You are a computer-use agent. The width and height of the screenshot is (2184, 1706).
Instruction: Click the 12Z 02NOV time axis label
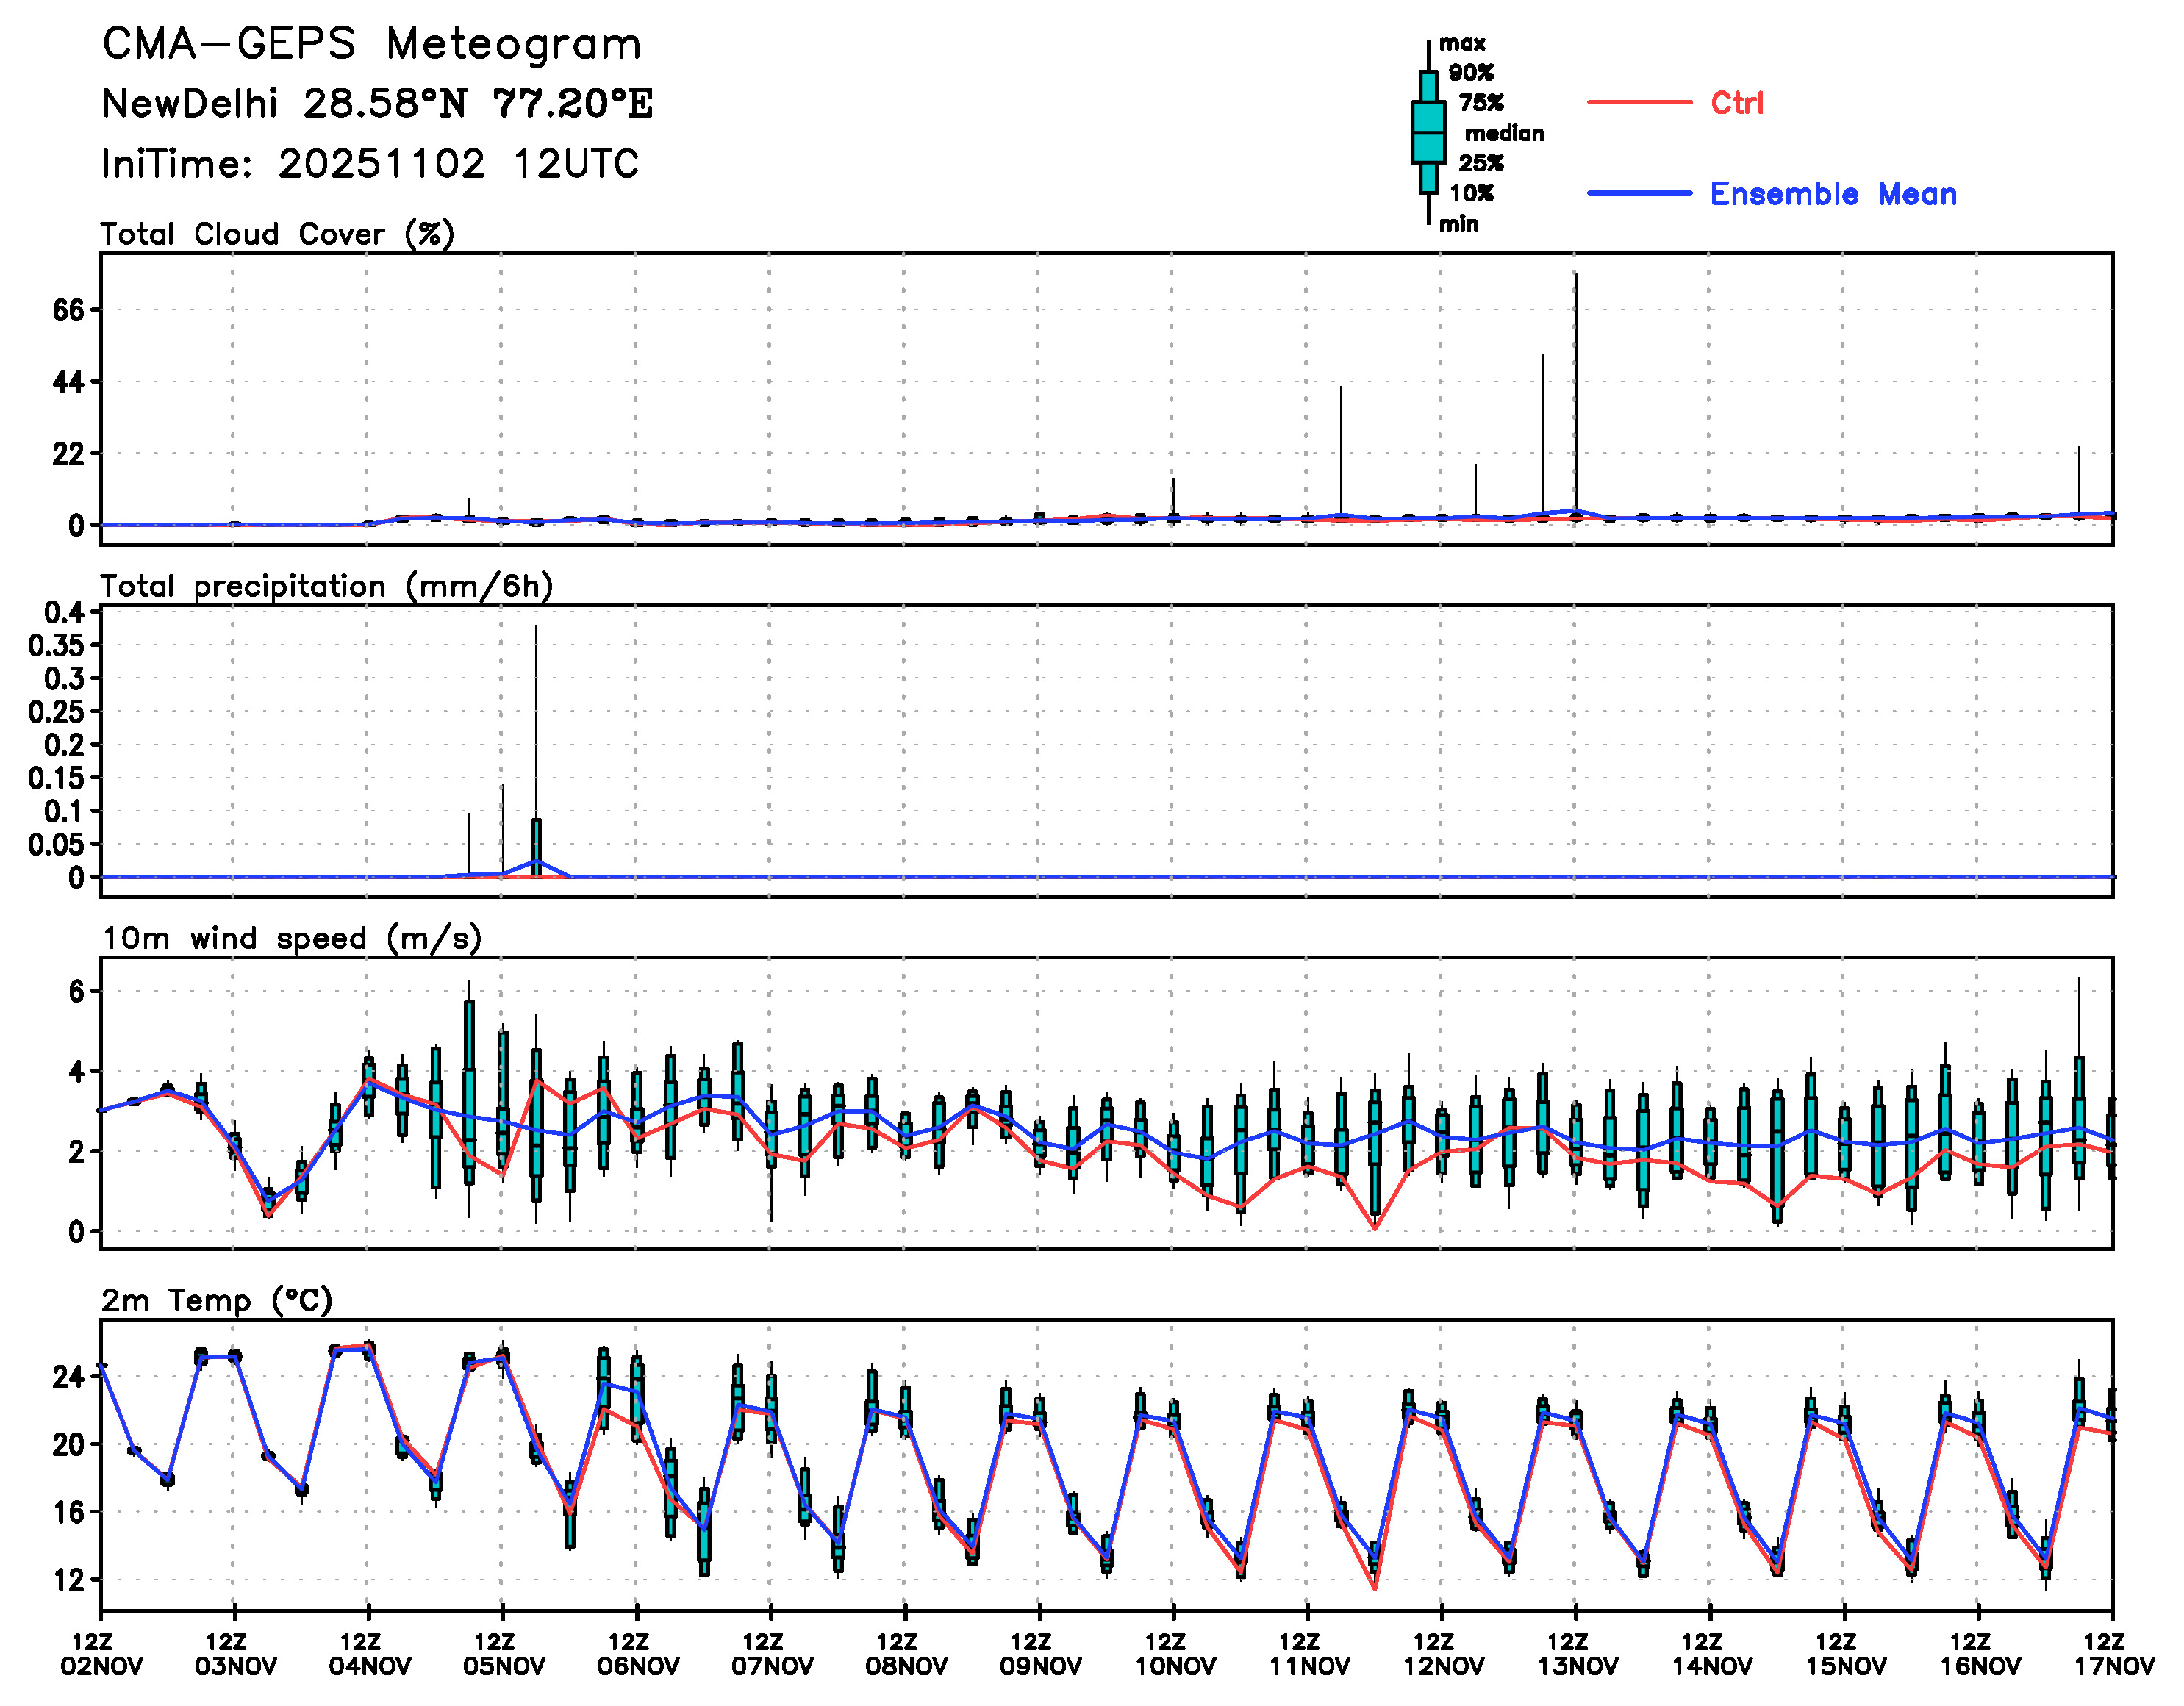point(101,1654)
